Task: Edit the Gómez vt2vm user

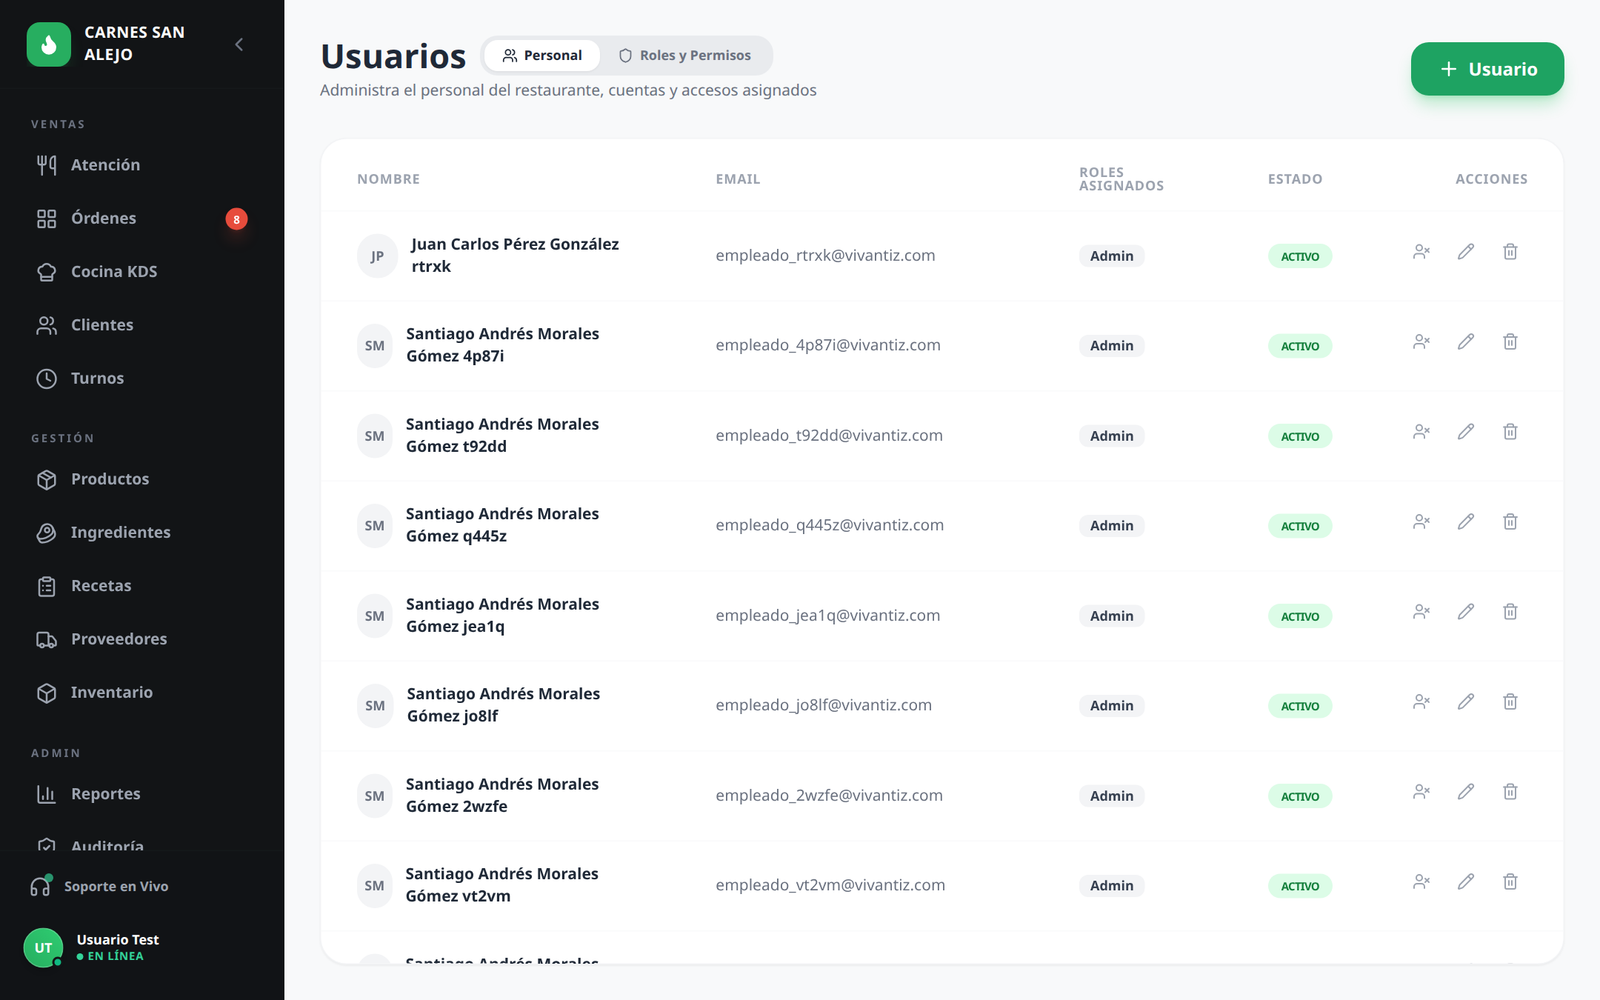Action: 1466,882
